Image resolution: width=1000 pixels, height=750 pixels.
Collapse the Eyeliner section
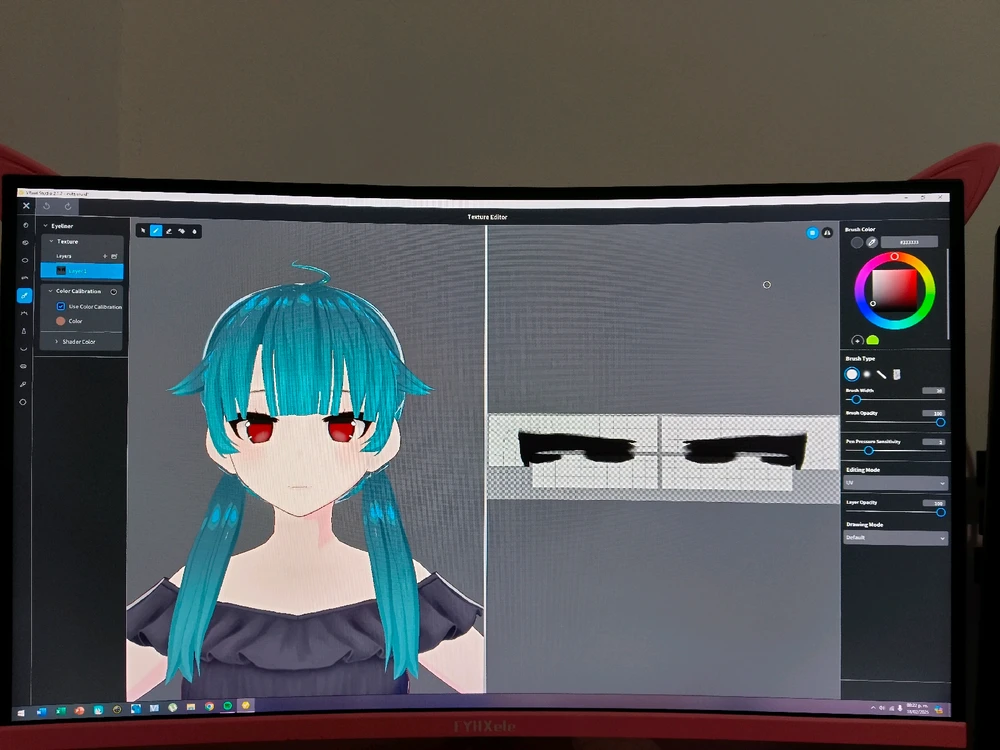click(x=46, y=226)
